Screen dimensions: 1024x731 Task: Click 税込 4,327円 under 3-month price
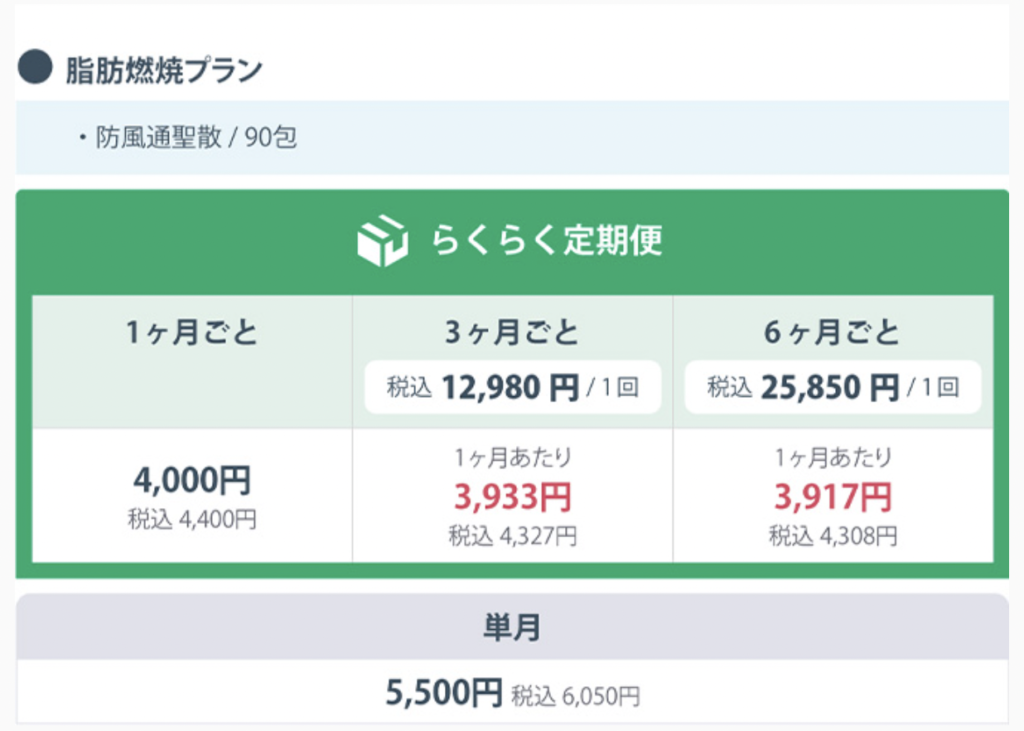click(512, 536)
